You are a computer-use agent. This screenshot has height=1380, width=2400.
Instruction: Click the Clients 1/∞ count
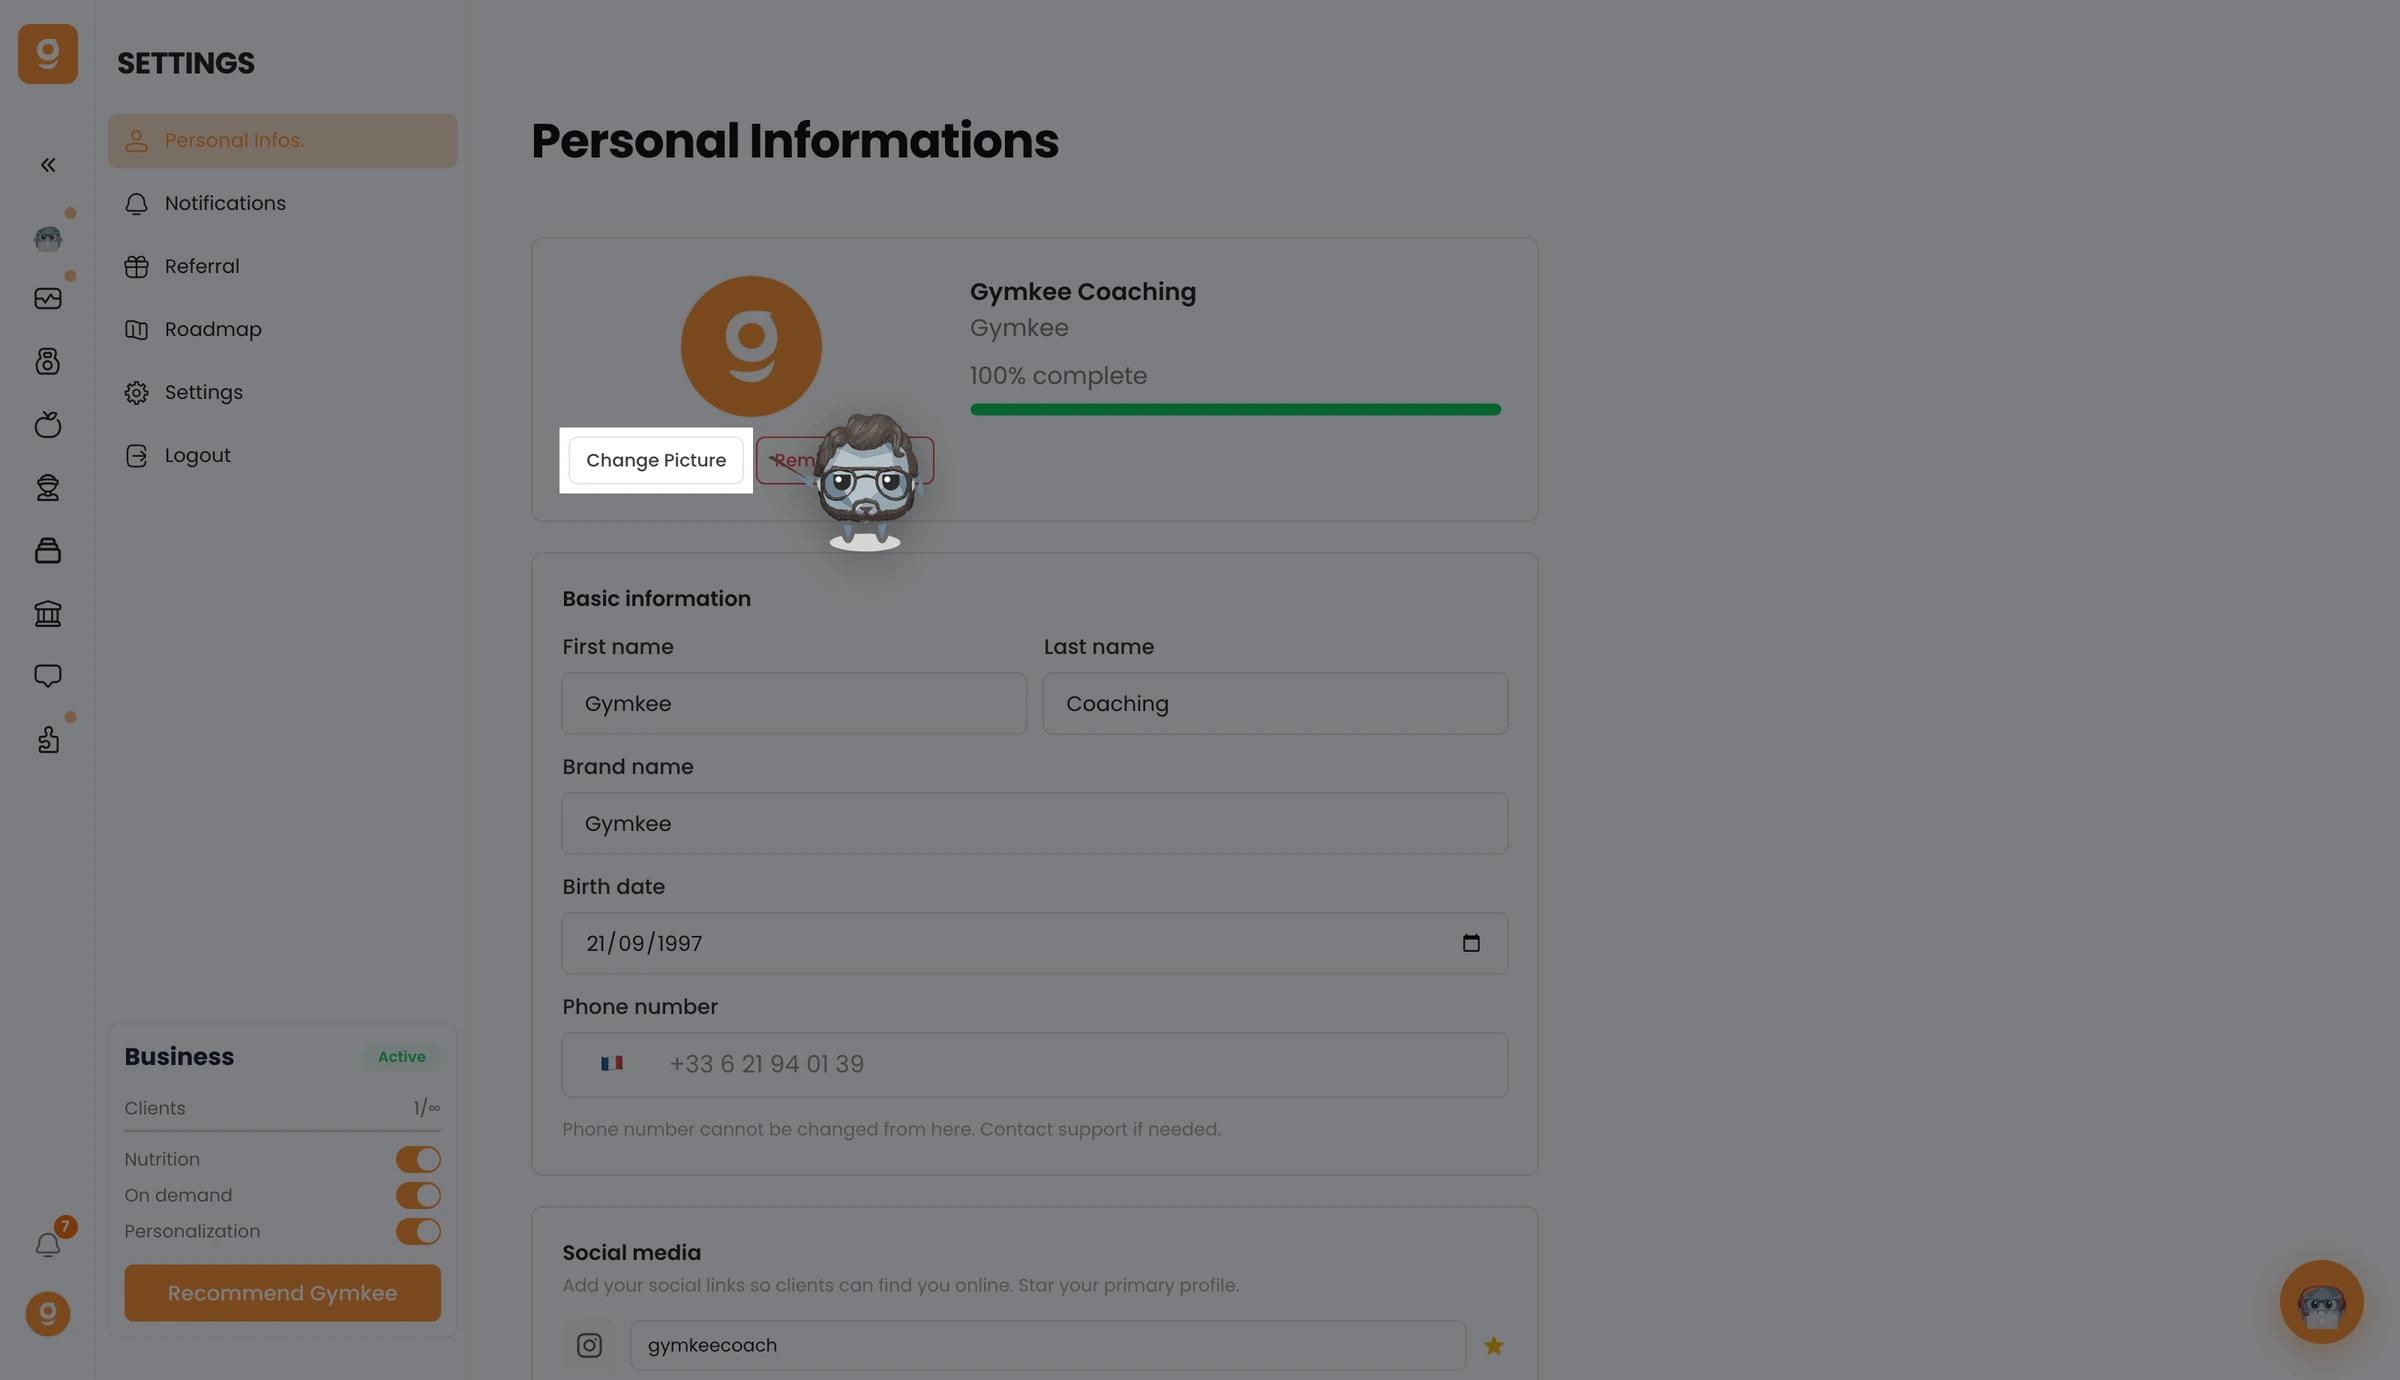[427, 1108]
